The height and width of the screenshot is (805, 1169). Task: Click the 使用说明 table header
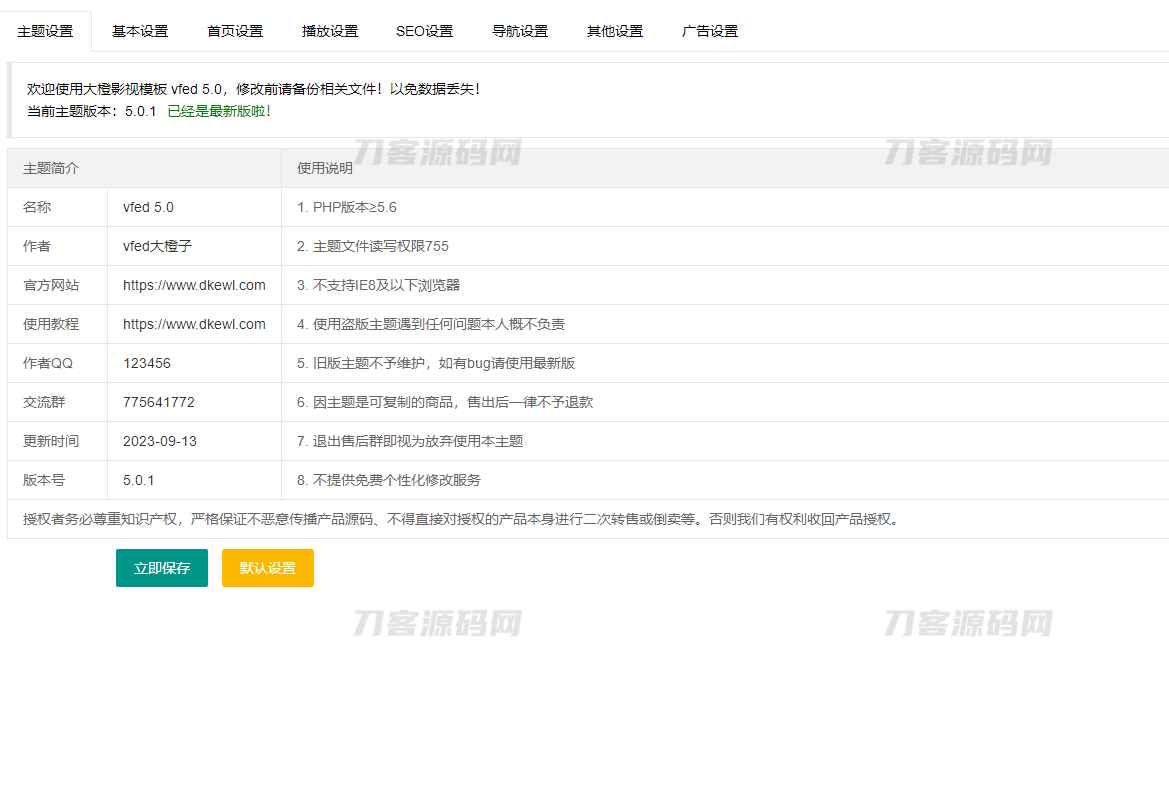click(x=318, y=168)
